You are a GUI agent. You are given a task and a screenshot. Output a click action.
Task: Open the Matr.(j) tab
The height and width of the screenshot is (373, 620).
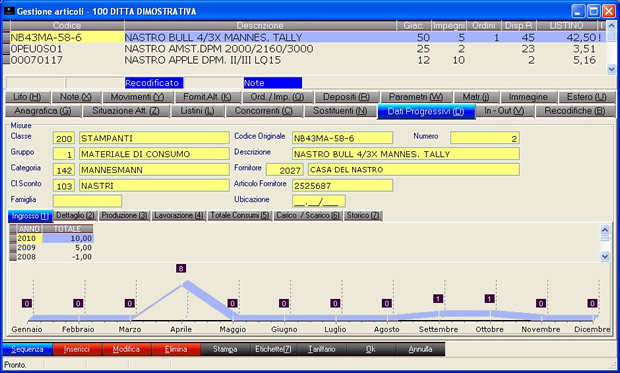coord(476,97)
